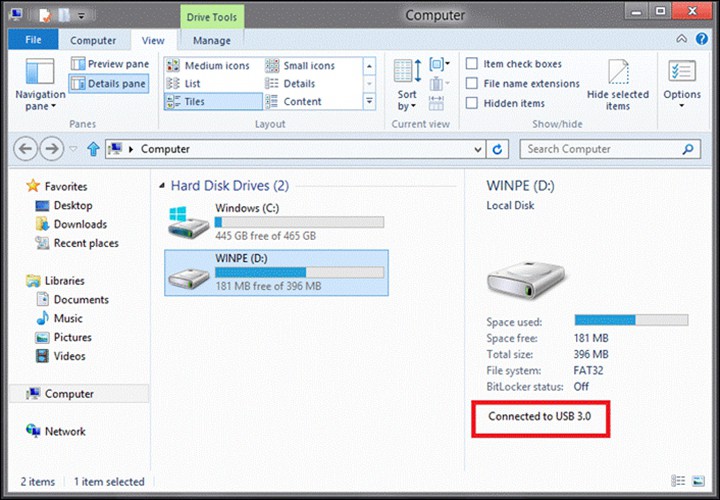Expand the address bar history dropdown
This screenshot has height=500, width=720.
[x=478, y=149]
